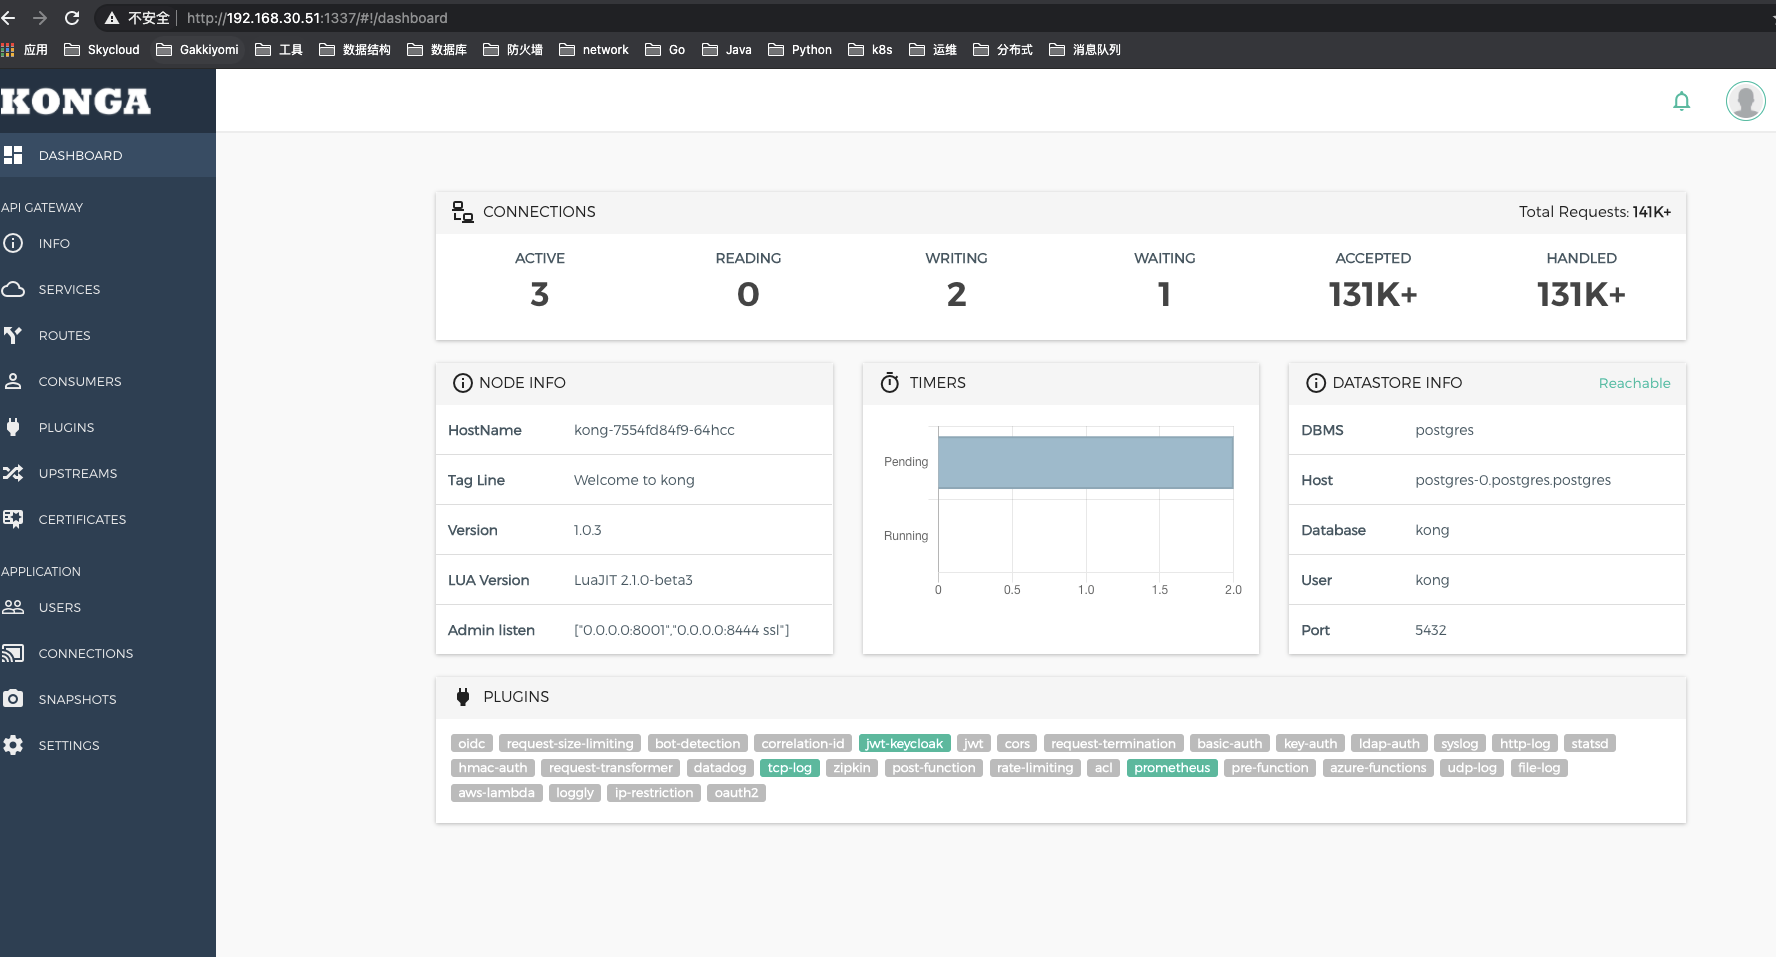Open the user avatar profile menu
This screenshot has width=1776, height=957.
pyautogui.click(x=1745, y=101)
